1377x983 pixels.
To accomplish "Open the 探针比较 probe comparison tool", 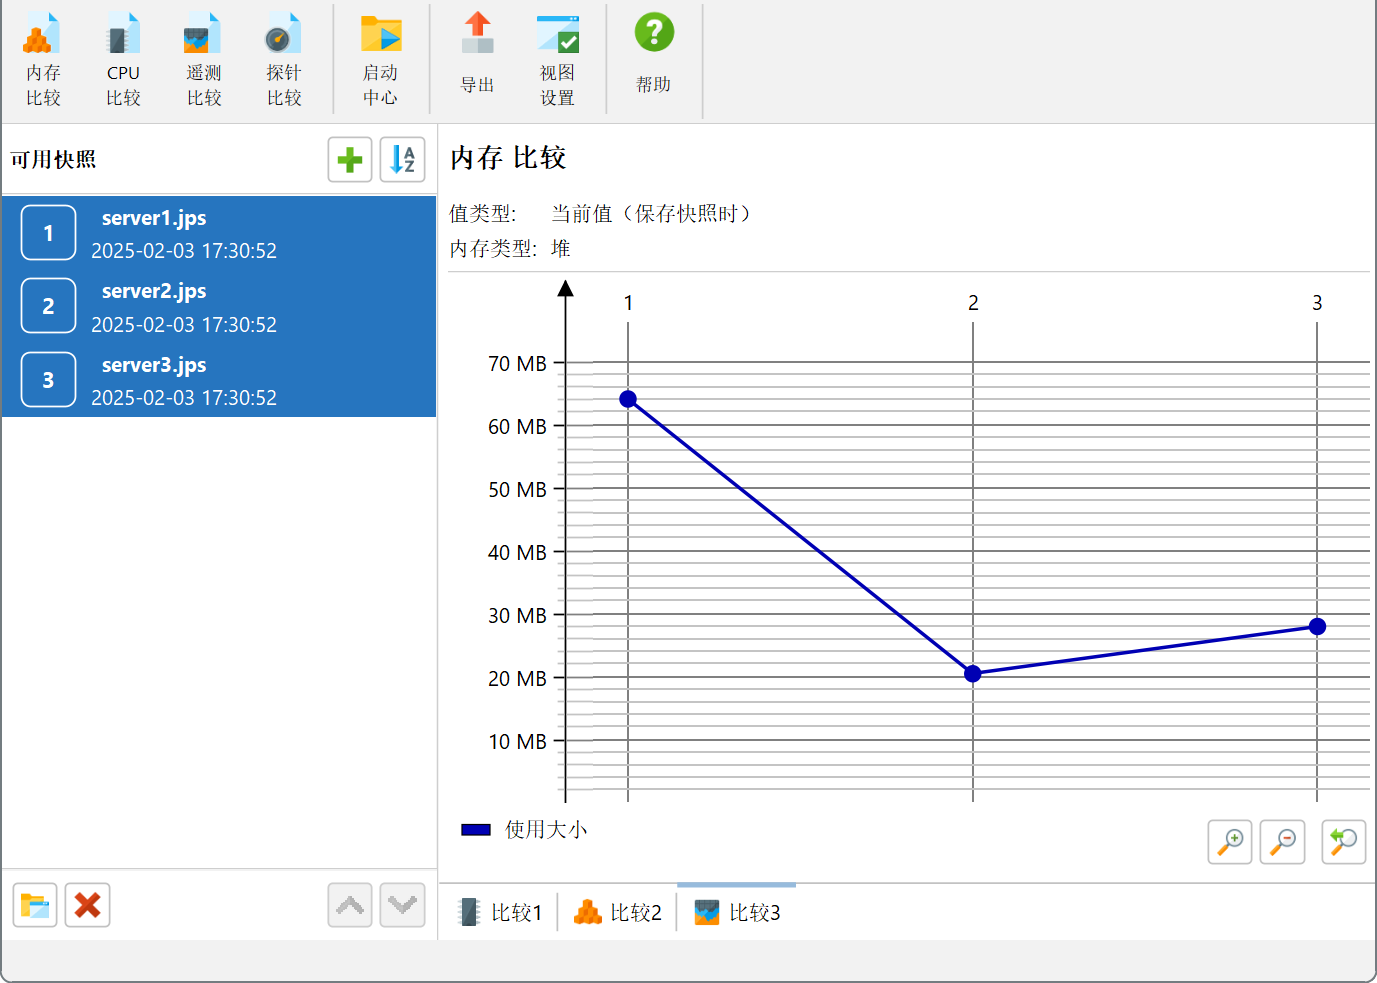I will tap(283, 60).
